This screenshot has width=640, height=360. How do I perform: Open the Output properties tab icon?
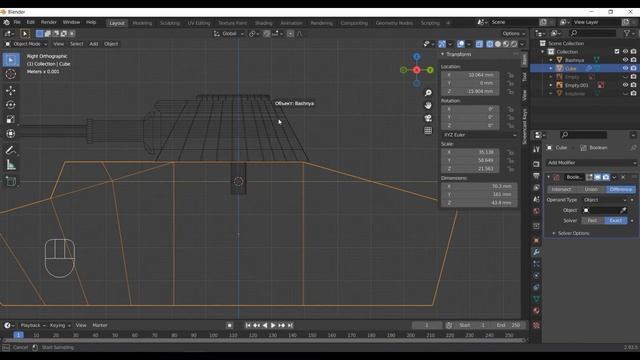pos(536,176)
